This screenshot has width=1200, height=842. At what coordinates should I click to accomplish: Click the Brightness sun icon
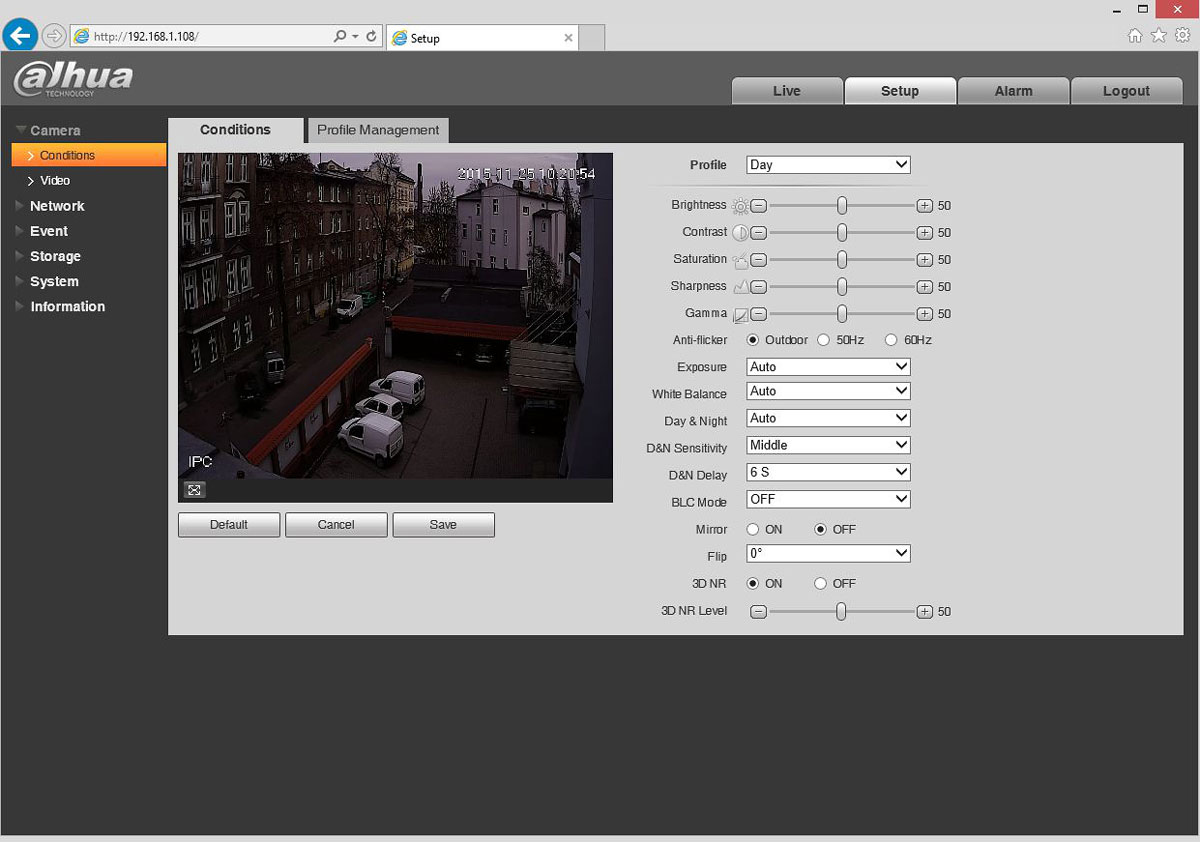tap(740, 206)
